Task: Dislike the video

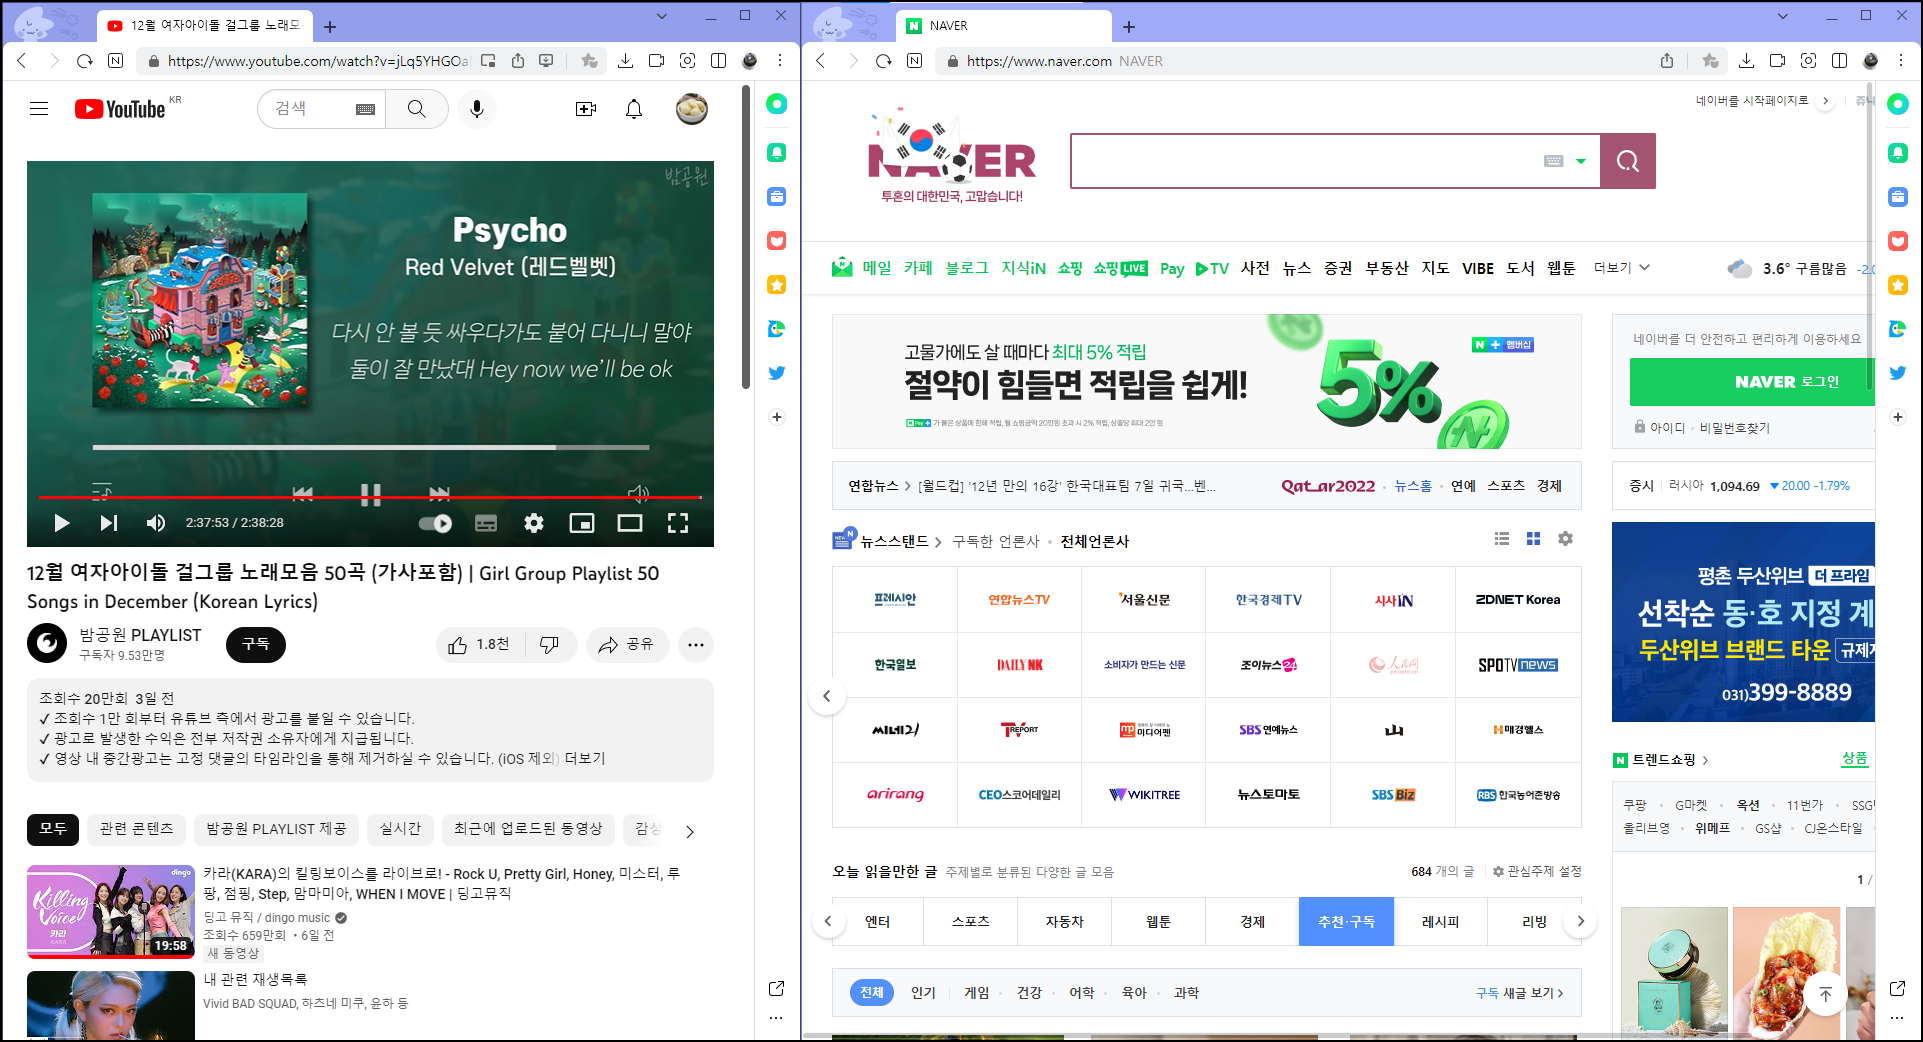Action: [549, 645]
